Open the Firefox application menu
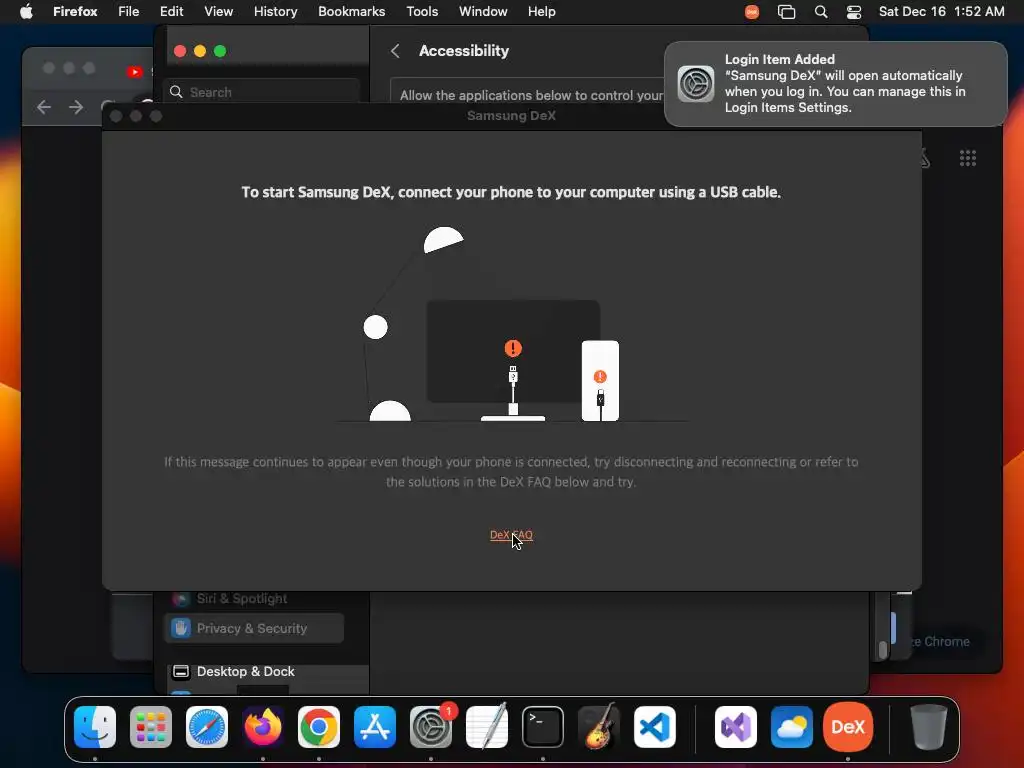This screenshot has height=768, width=1024. point(75,11)
